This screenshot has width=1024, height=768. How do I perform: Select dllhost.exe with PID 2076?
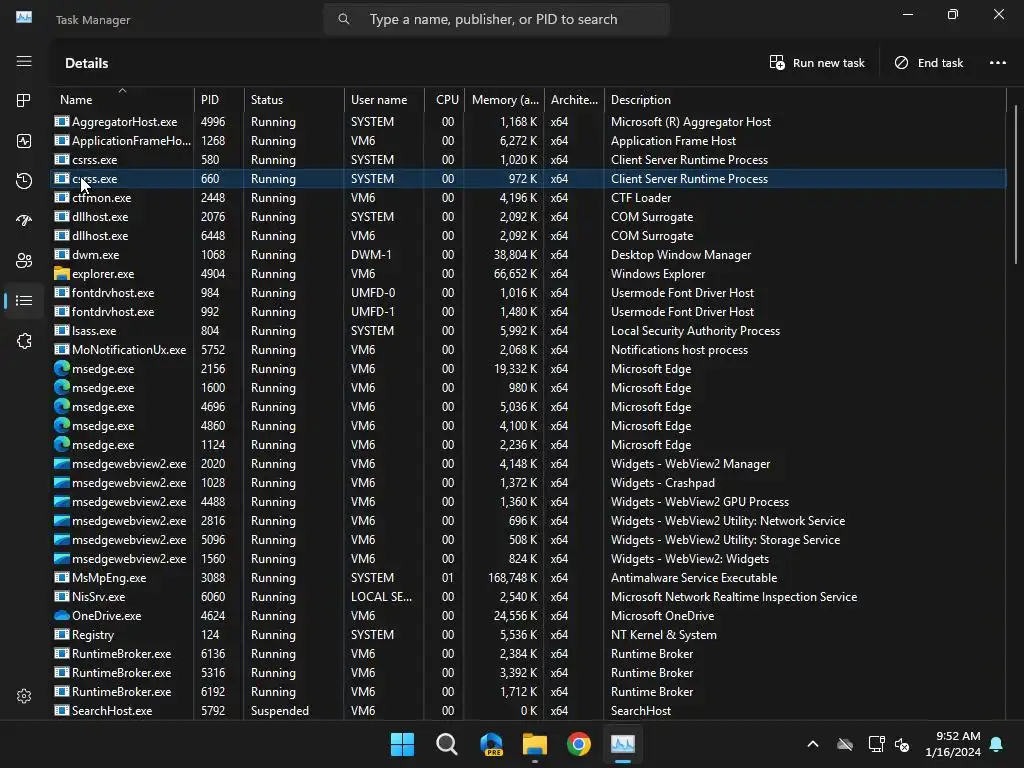(528, 216)
